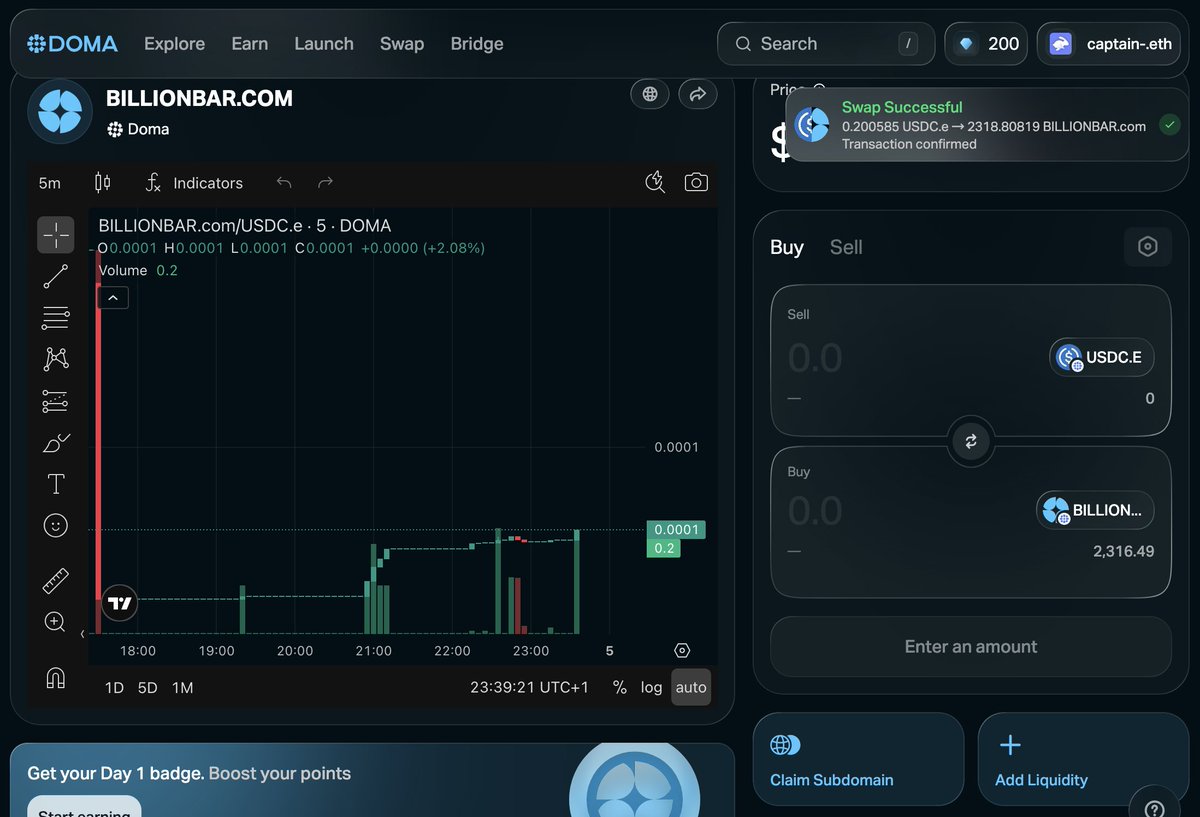
Task: Select the crosshair cursor tool
Action: (x=56, y=235)
